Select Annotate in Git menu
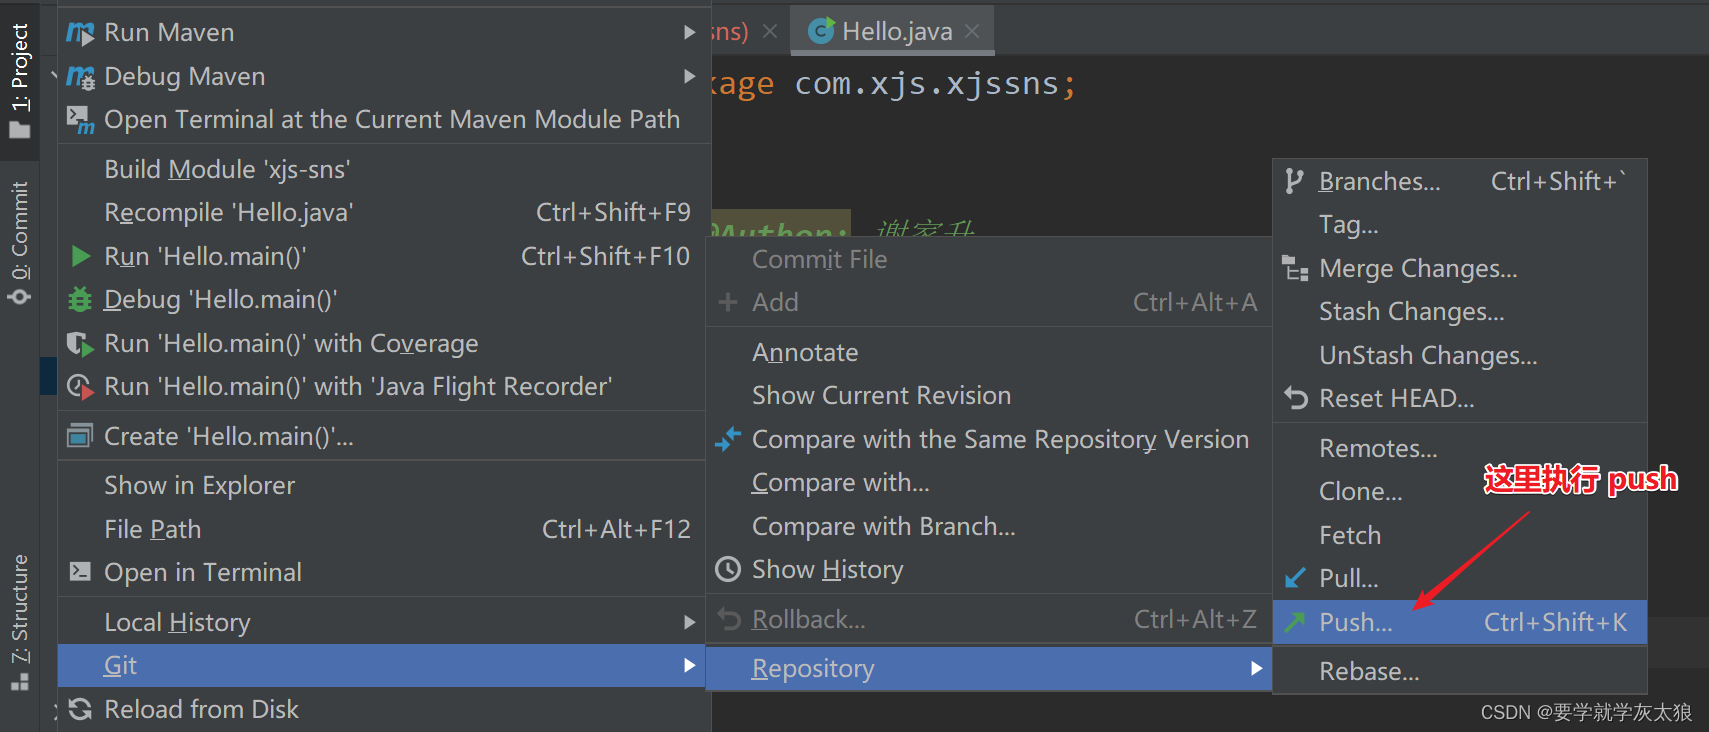The image size is (1709, 732). [988, 352]
